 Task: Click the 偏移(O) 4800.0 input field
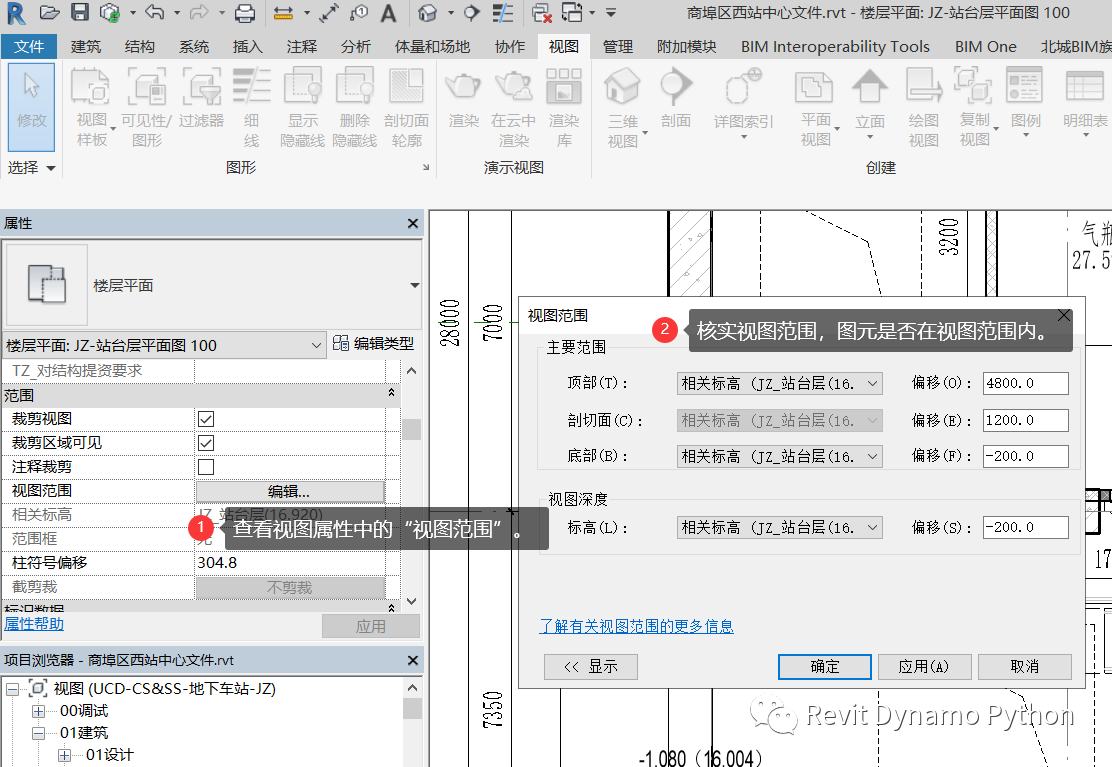(x=1025, y=384)
